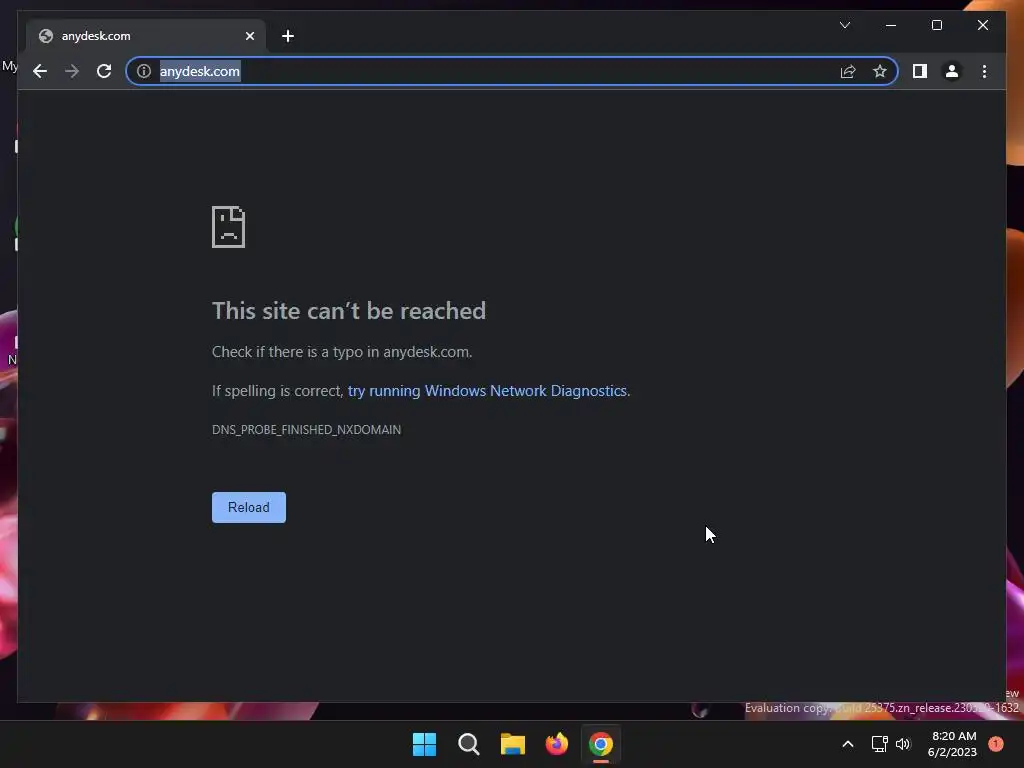Expand the tab search chevron
The width and height of the screenshot is (1024, 768).
click(x=844, y=25)
